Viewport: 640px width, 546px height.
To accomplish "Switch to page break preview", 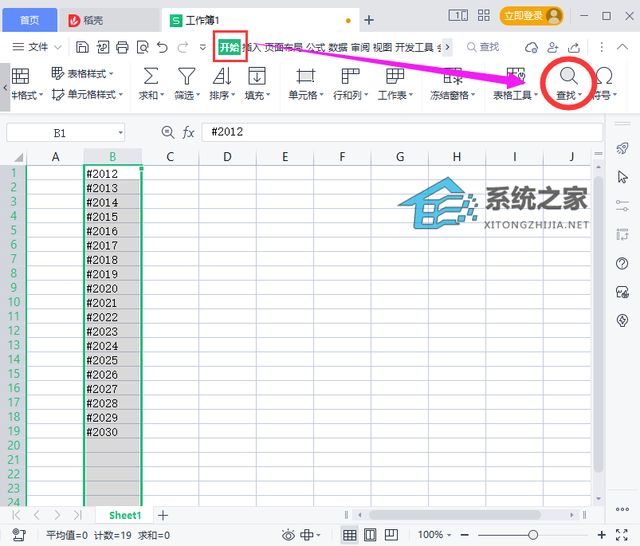I will coord(391,535).
